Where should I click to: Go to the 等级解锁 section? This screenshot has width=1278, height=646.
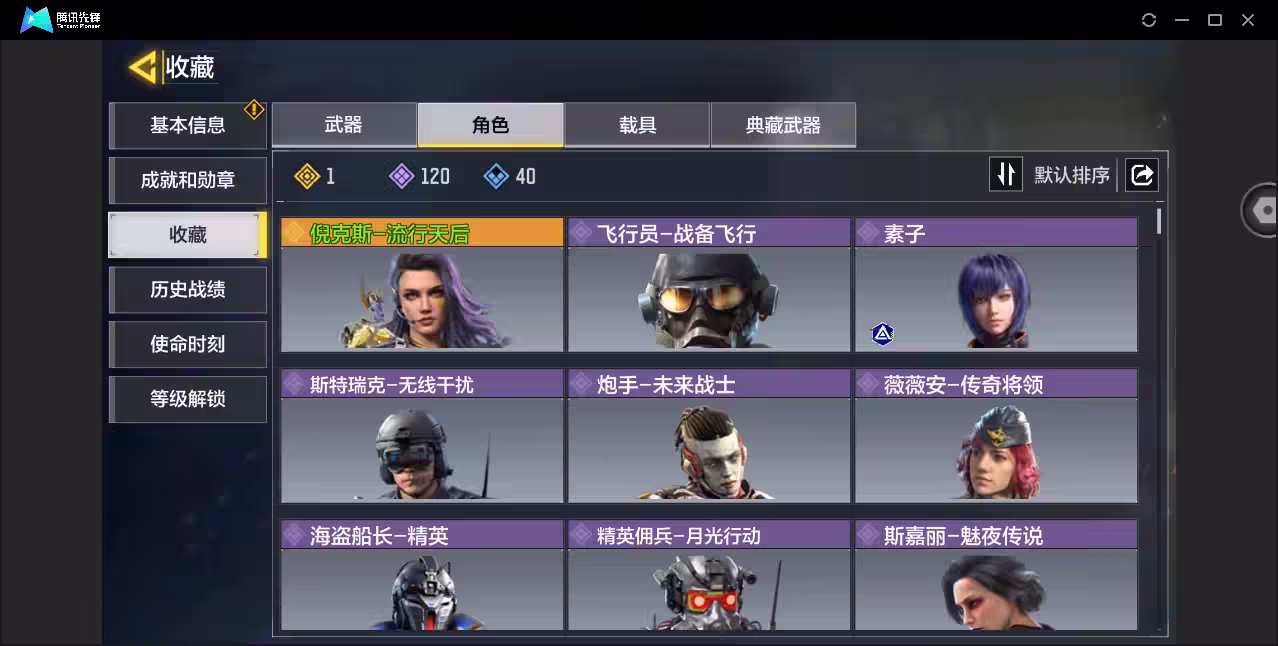(187, 399)
